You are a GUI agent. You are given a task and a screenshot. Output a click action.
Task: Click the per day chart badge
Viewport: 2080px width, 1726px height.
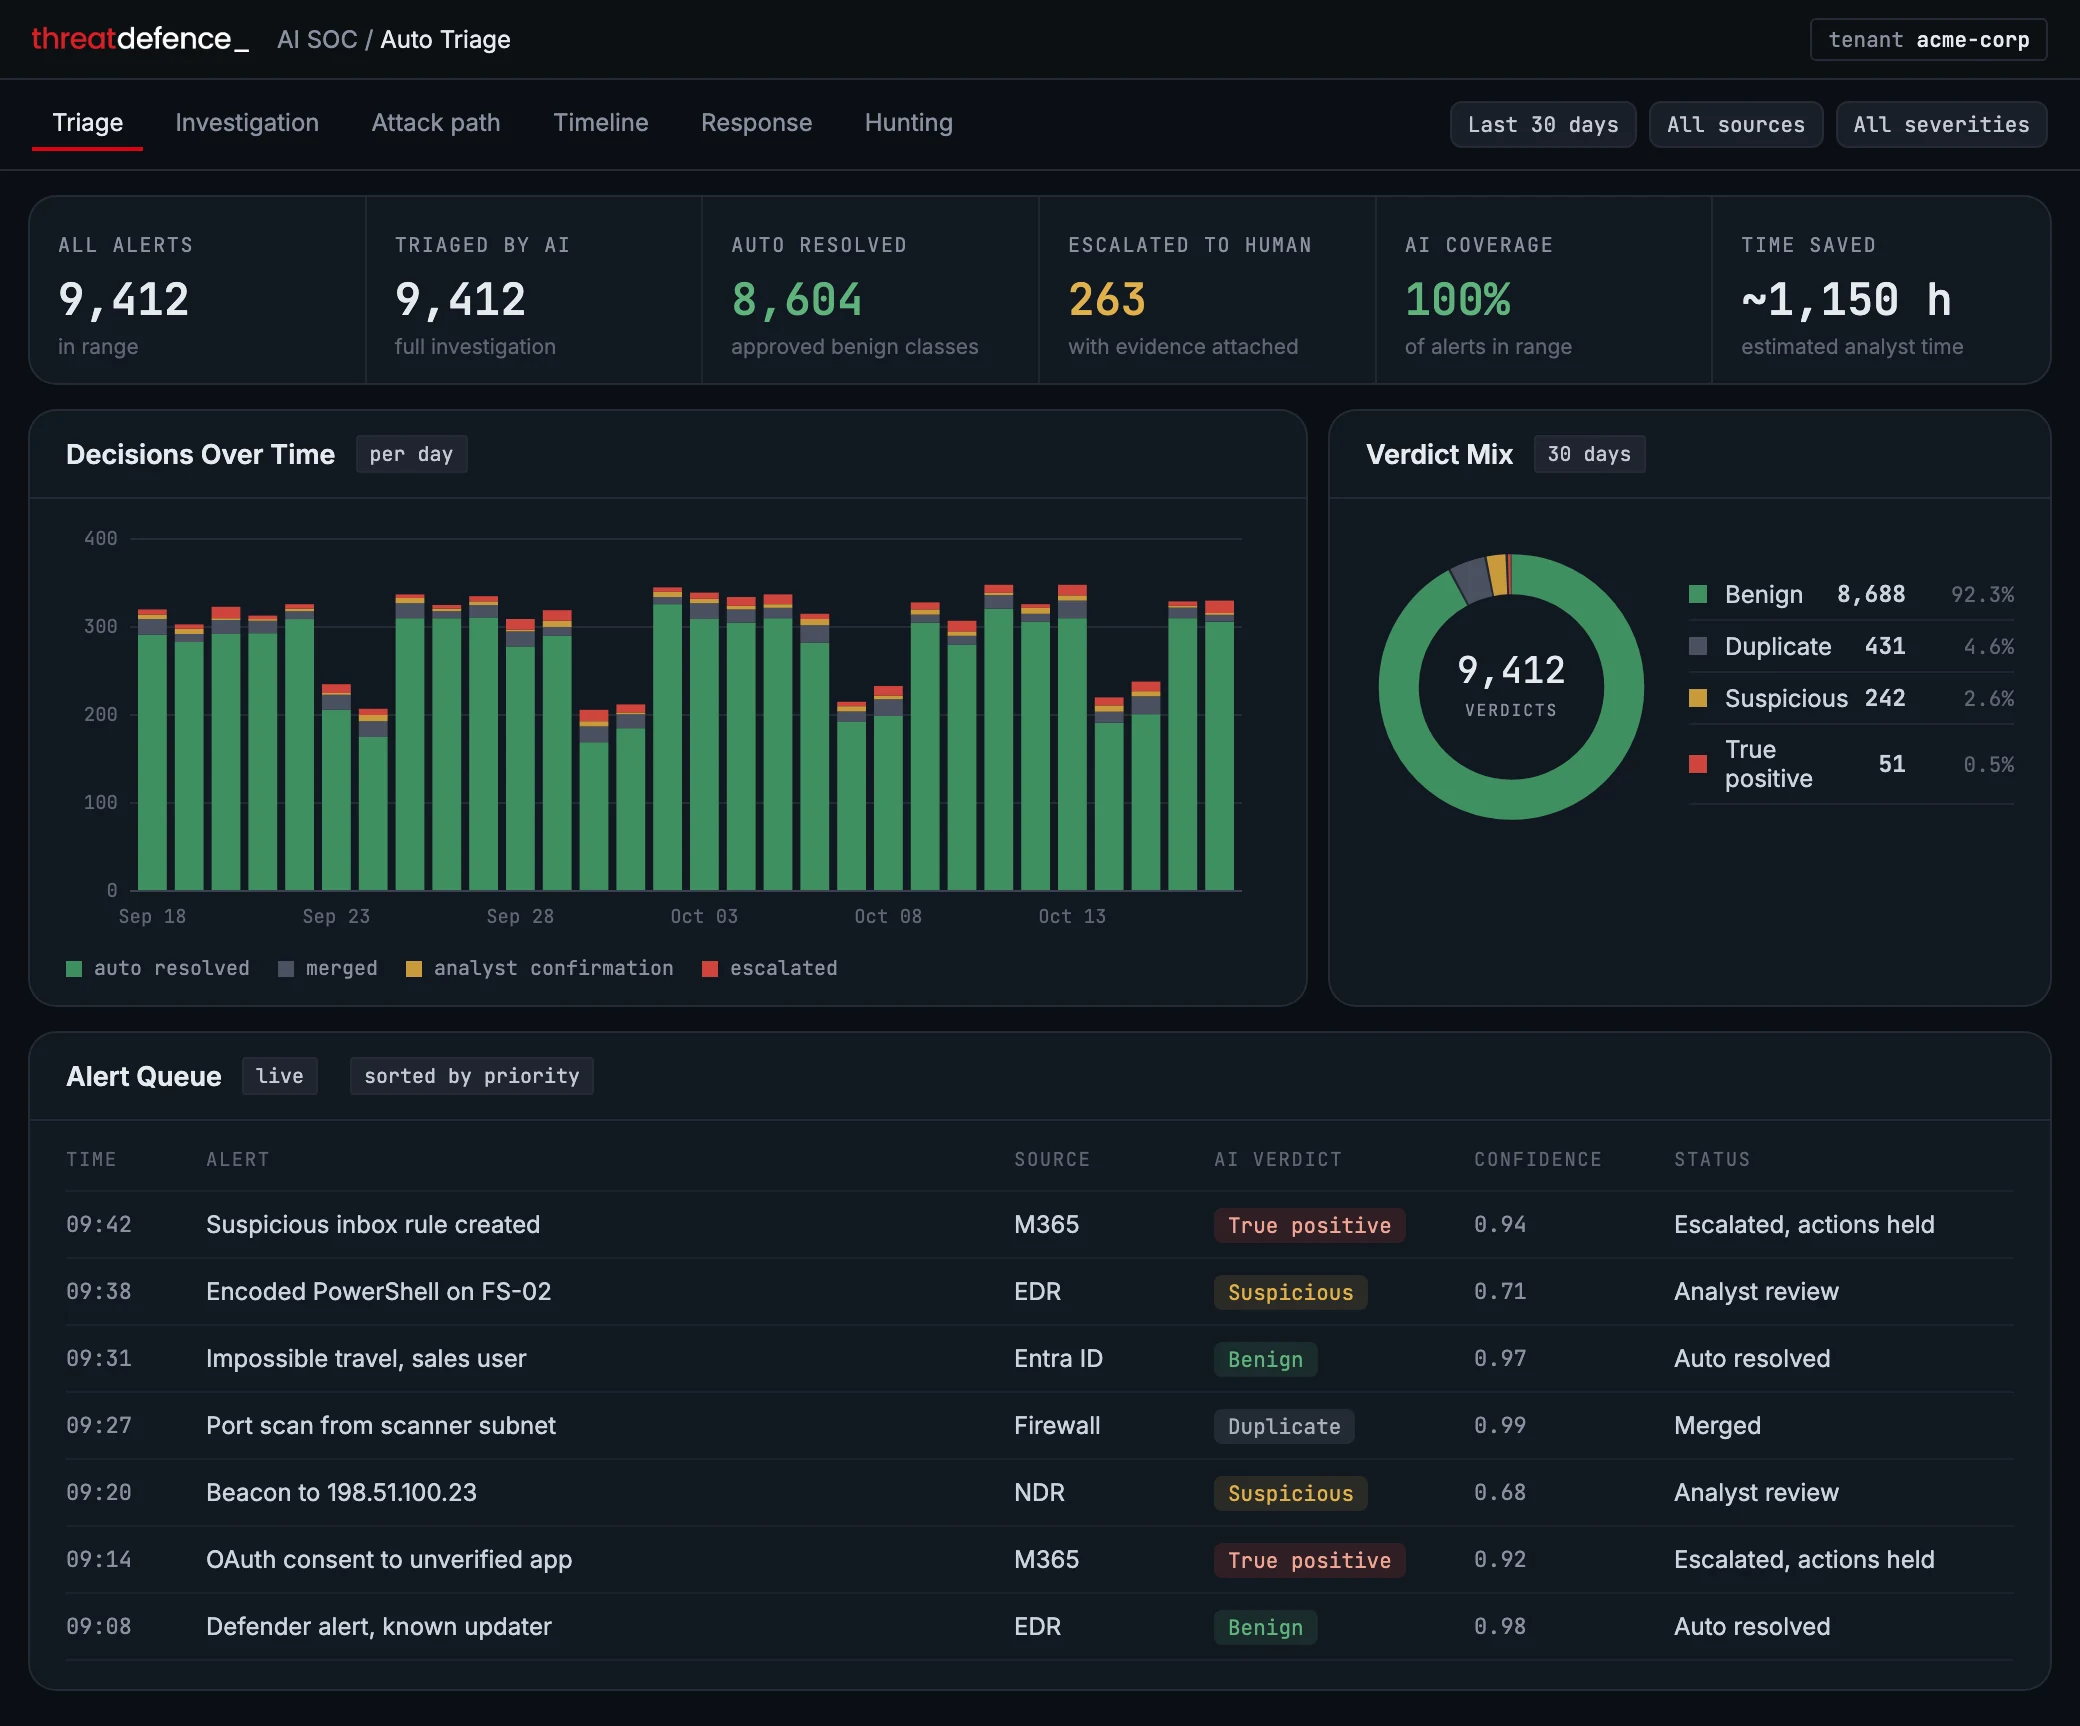[411, 454]
